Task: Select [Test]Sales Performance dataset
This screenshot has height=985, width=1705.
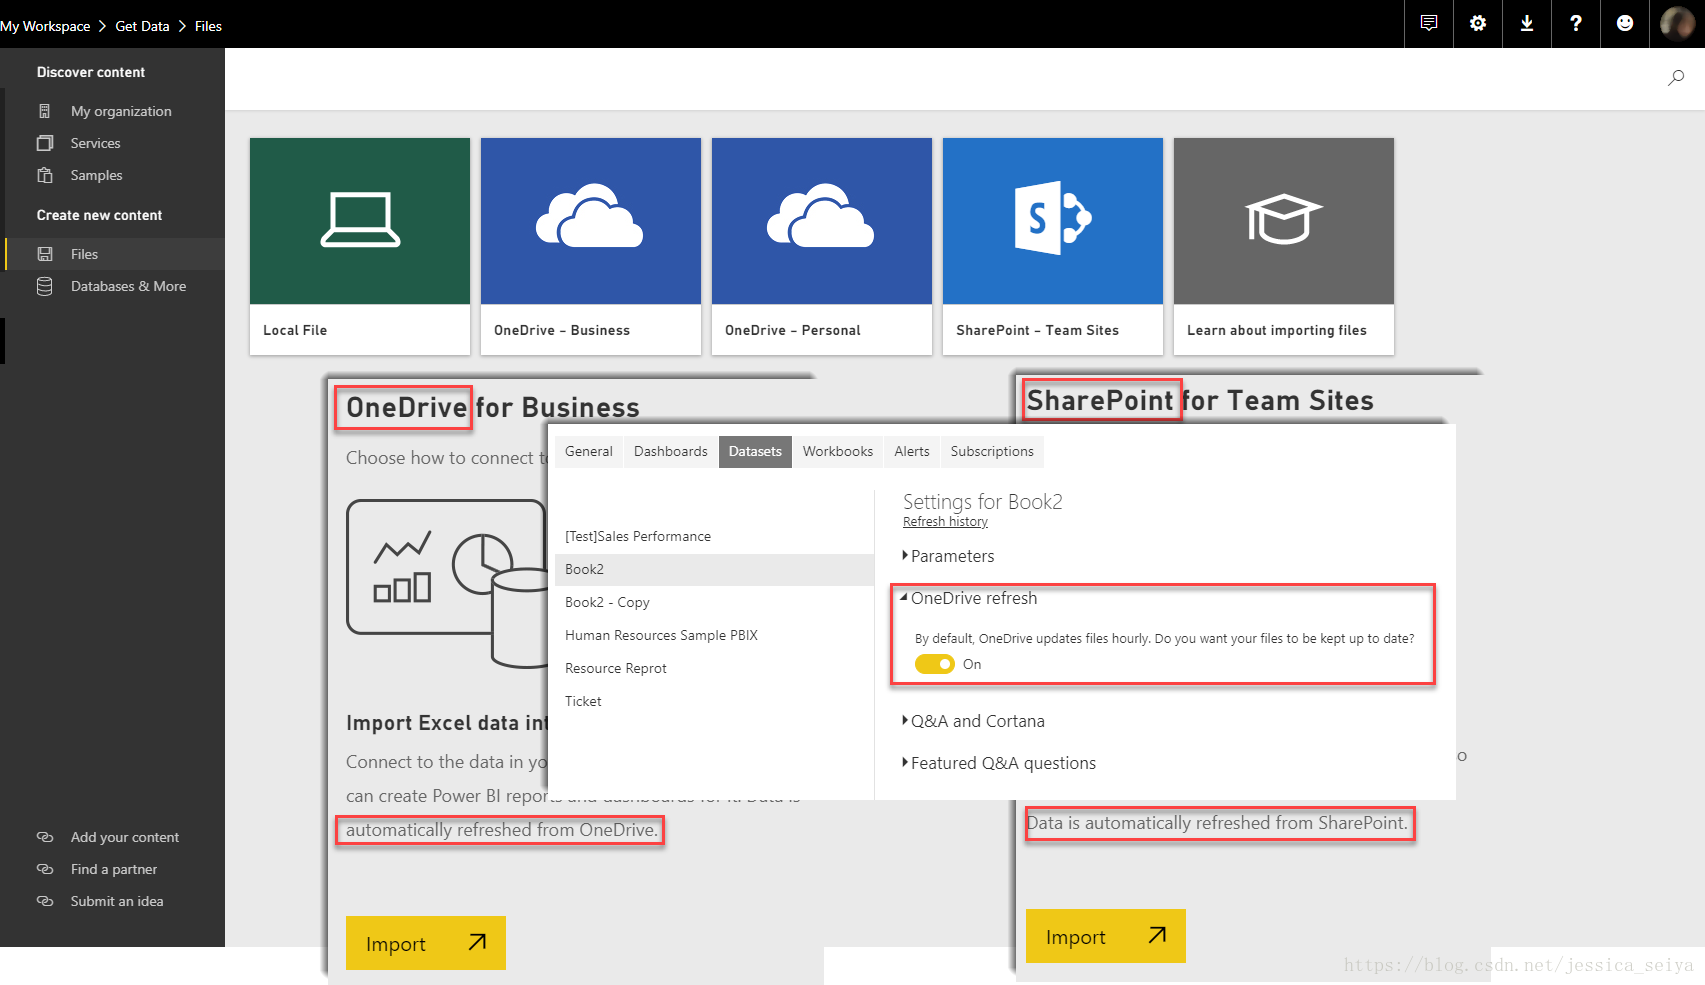Action: click(714, 536)
